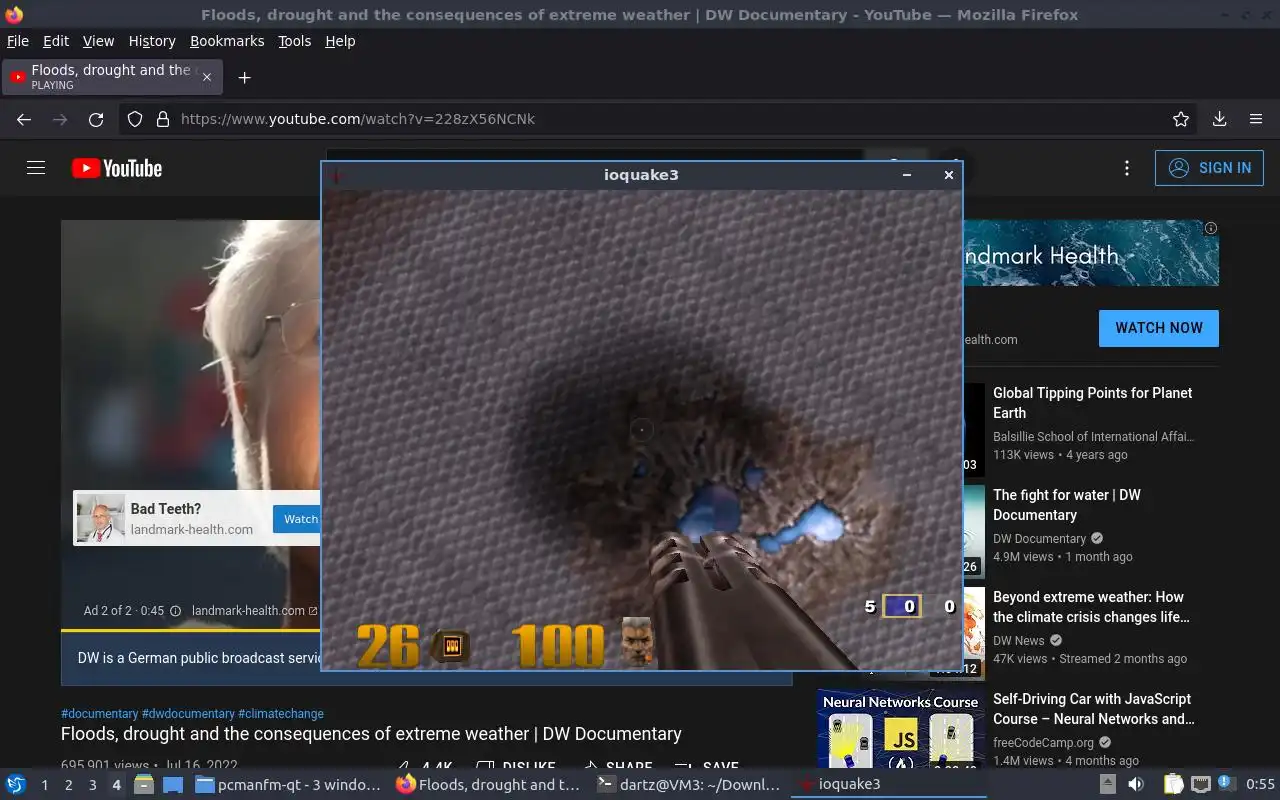Viewport: 1280px width, 800px height.
Task: Click blue score box in Quake HUD
Action: click(901, 606)
